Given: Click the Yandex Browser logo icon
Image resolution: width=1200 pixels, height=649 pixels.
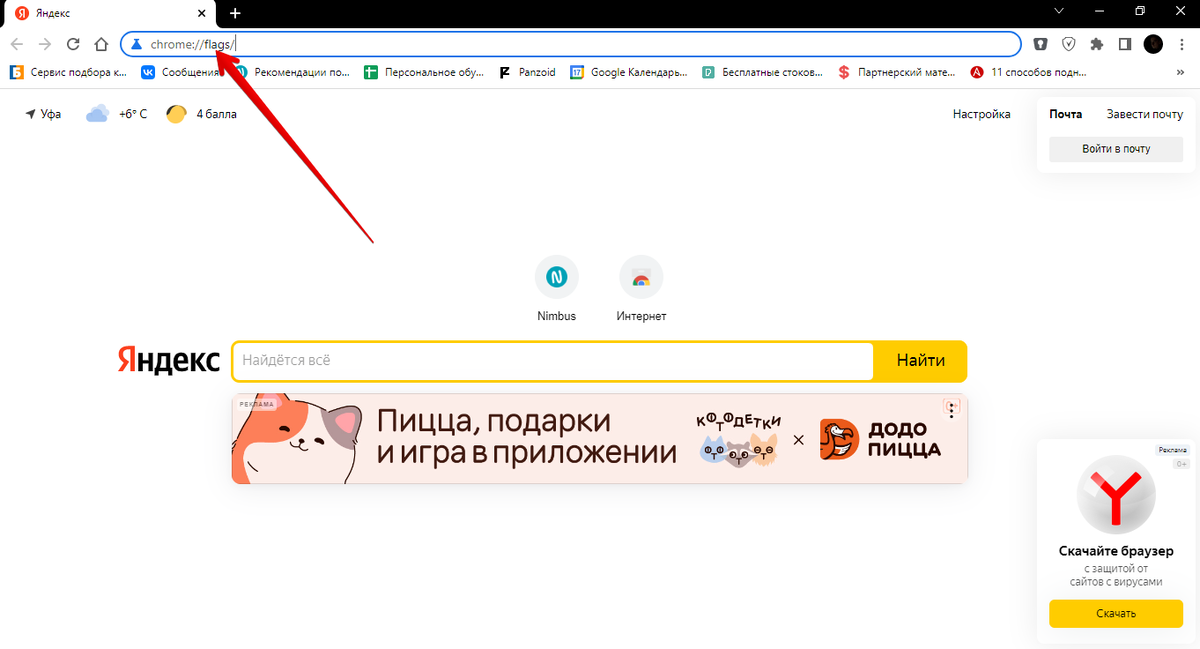Looking at the screenshot, I should (x=1116, y=495).
